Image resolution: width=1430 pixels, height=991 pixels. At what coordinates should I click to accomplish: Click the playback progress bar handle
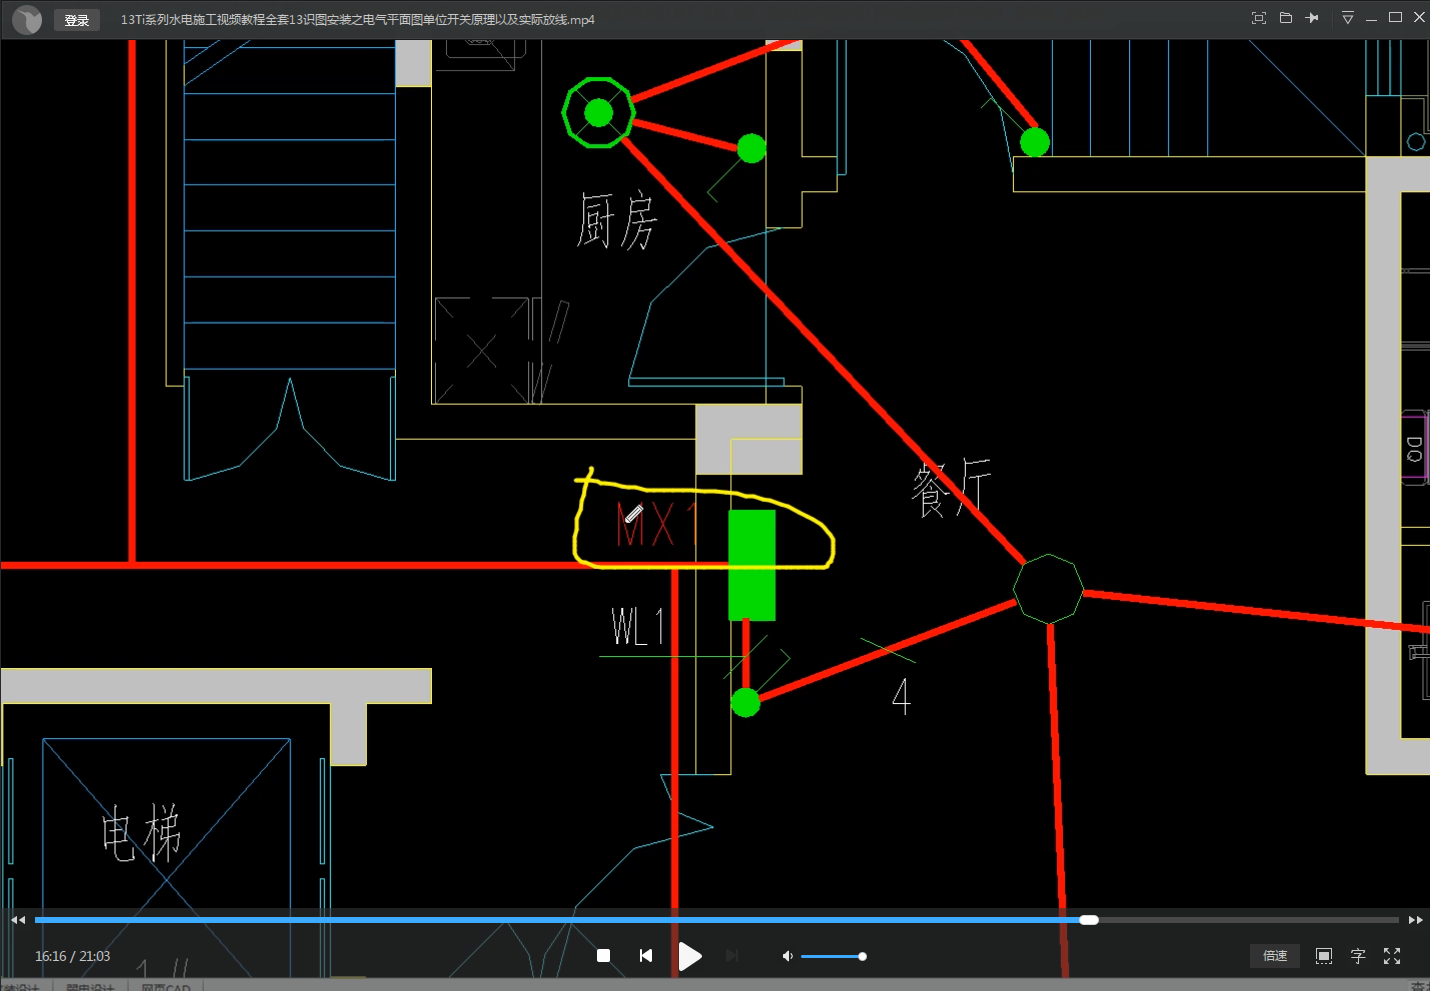coord(1089,920)
